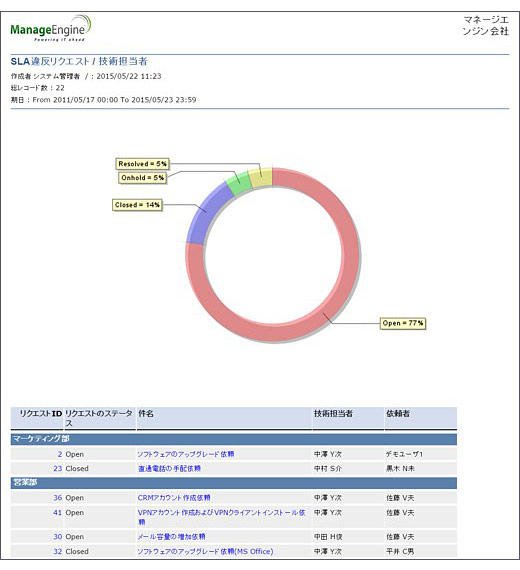Click the Open status in request 2 row
This screenshot has width=520, height=570.
75,454
